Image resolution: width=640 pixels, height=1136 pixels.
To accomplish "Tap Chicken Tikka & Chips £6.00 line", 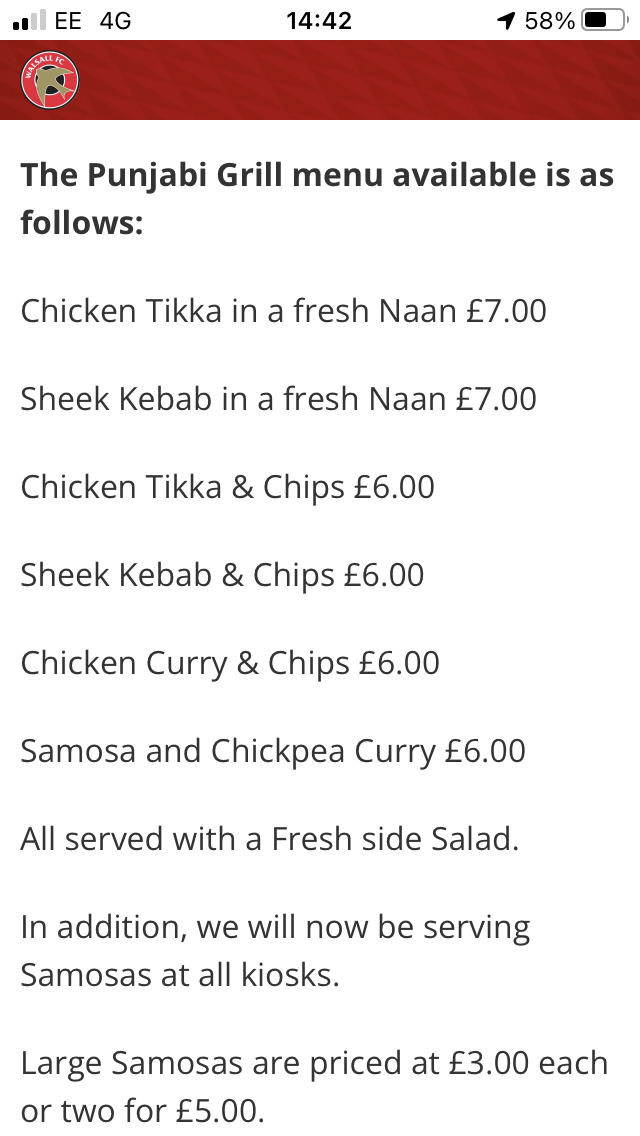I will tap(228, 488).
